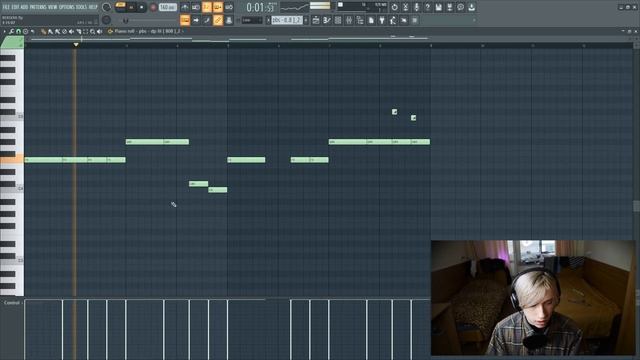The image size is (640, 360).
Task: Select the Playback speaker tool
Action: point(100,31)
